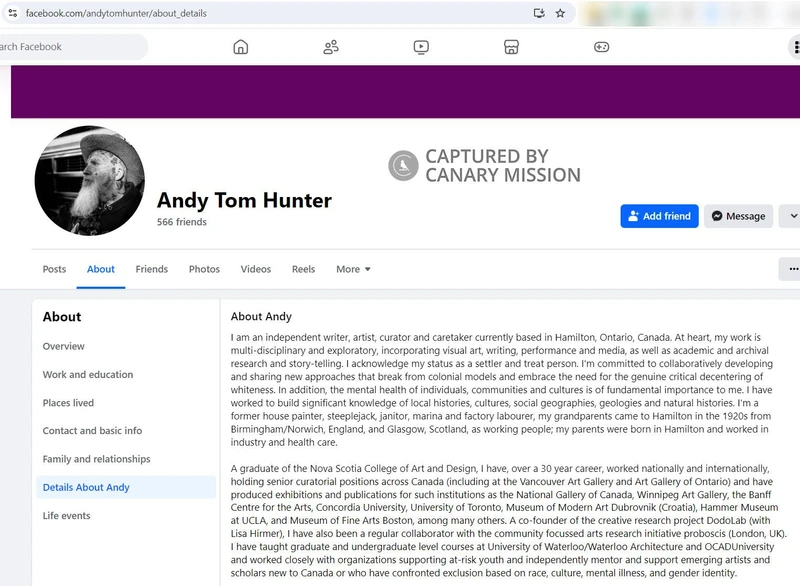Click the install app icon in address bar
Image resolution: width=800 pixels, height=586 pixels.
pyautogui.click(x=539, y=13)
